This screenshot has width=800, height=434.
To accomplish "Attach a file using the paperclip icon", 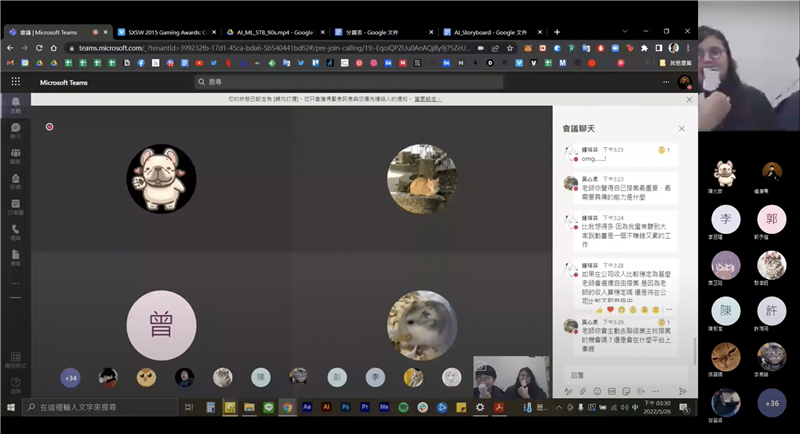I will coord(583,391).
